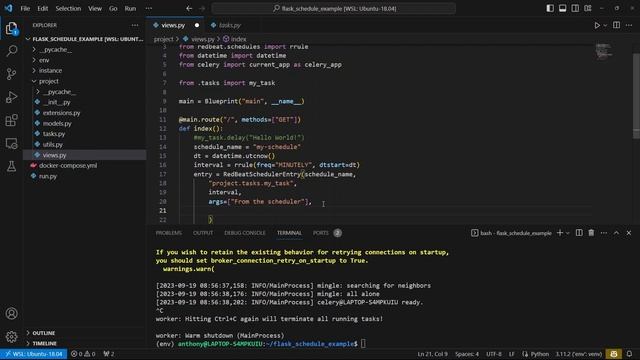Open errors and warnings status item
640x360 pixels.
[x=83, y=354]
